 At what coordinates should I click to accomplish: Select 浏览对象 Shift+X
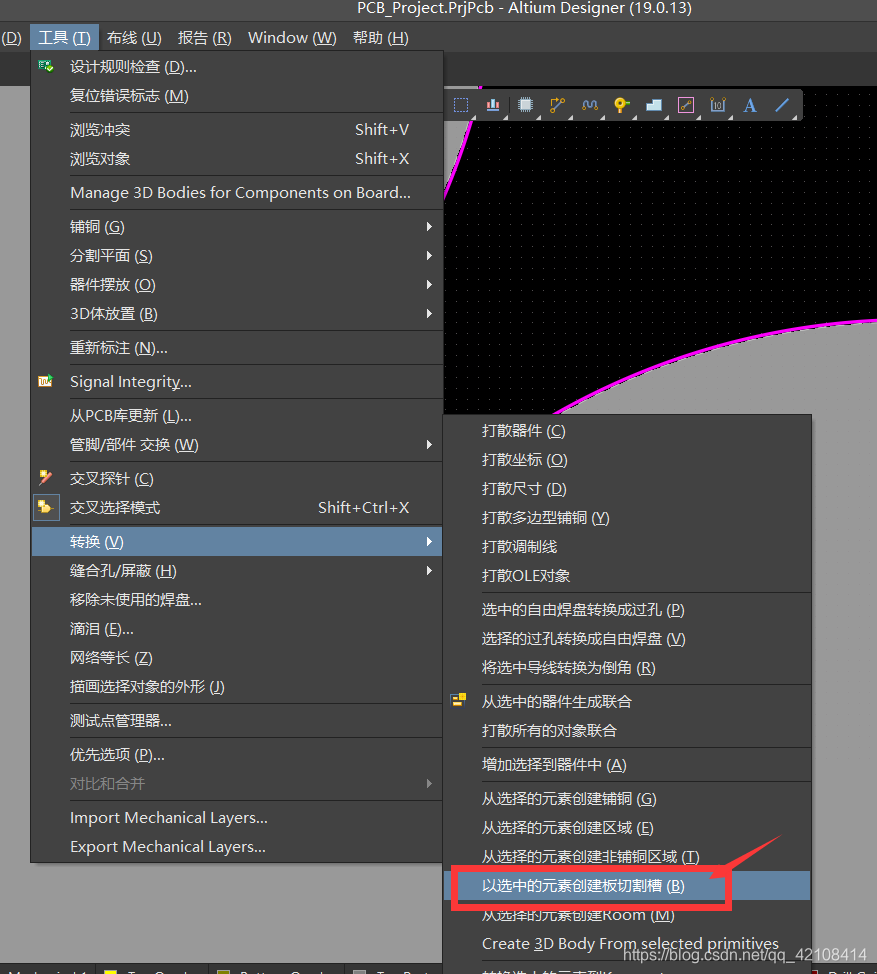237,159
